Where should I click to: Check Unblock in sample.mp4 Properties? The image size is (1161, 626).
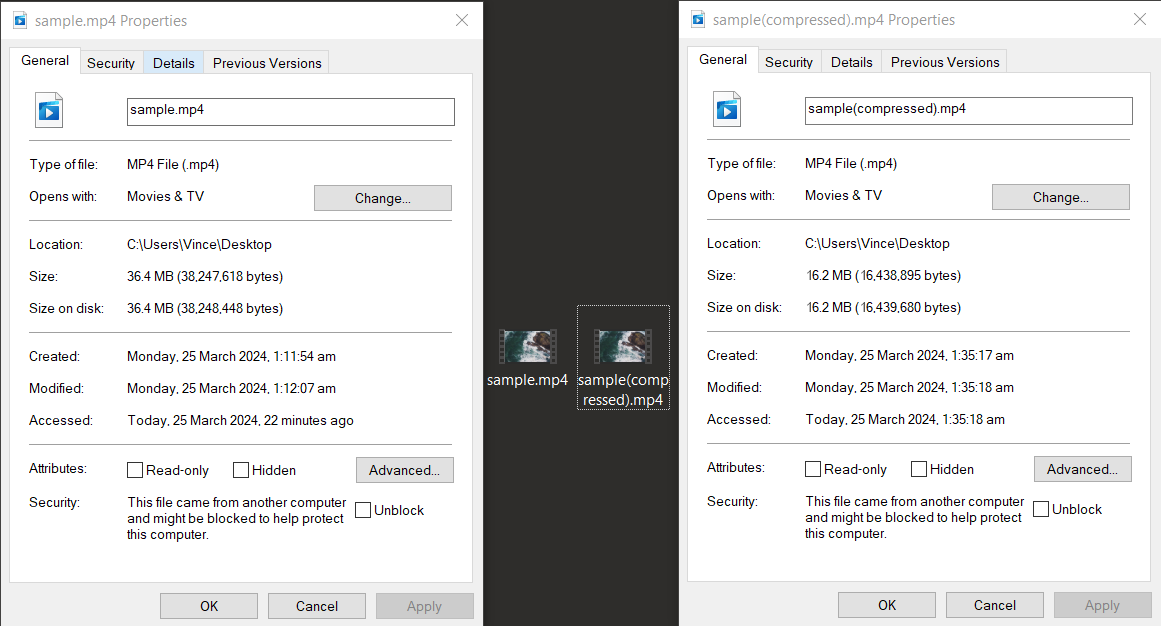[x=363, y=509]
